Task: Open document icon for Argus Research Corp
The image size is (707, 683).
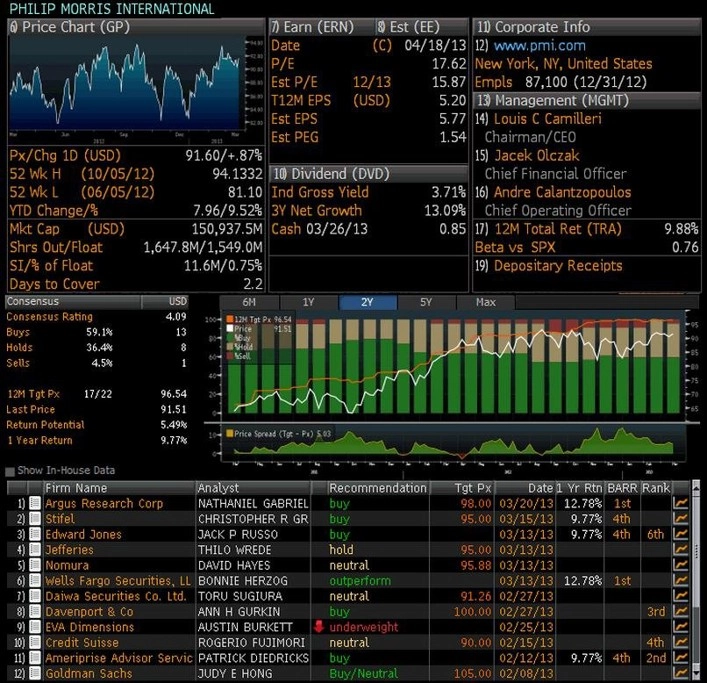Action: [35, 503]
